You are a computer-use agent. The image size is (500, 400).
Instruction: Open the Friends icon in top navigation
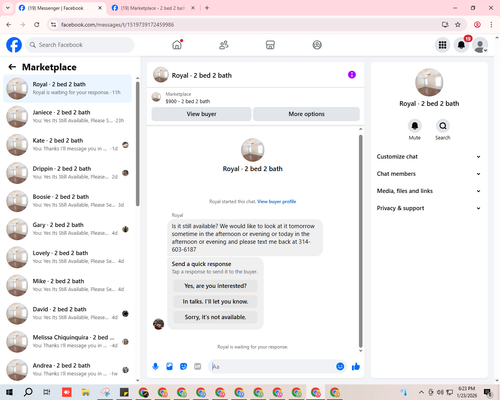tap(224, 45)
